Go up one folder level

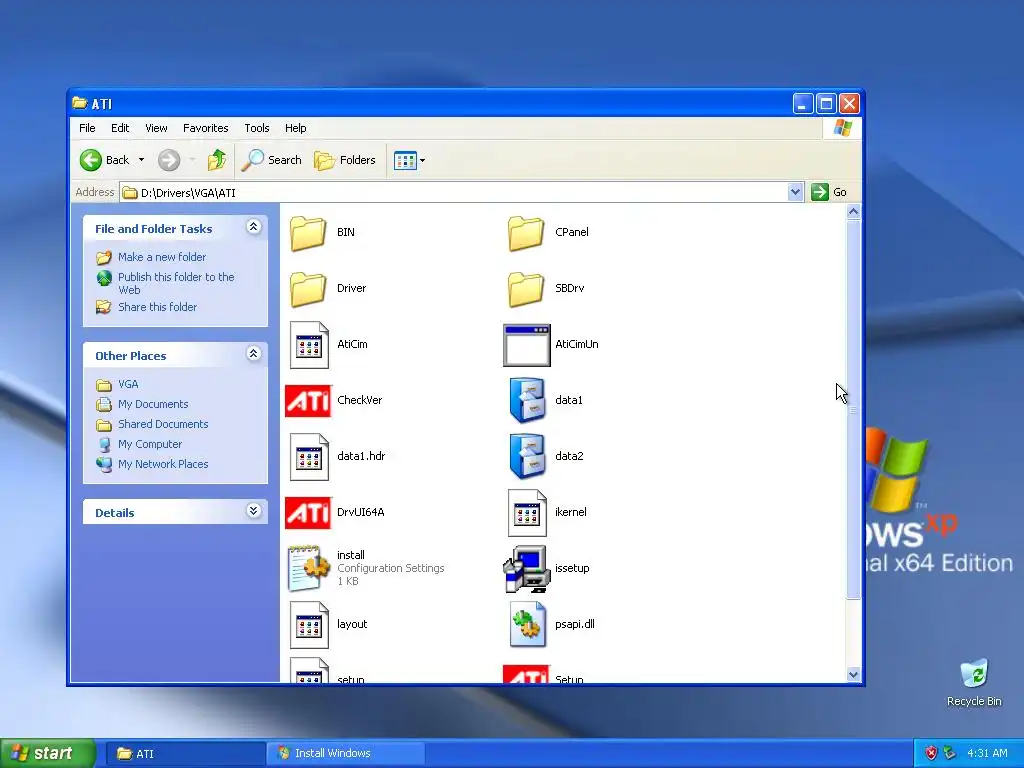[217, 160]
